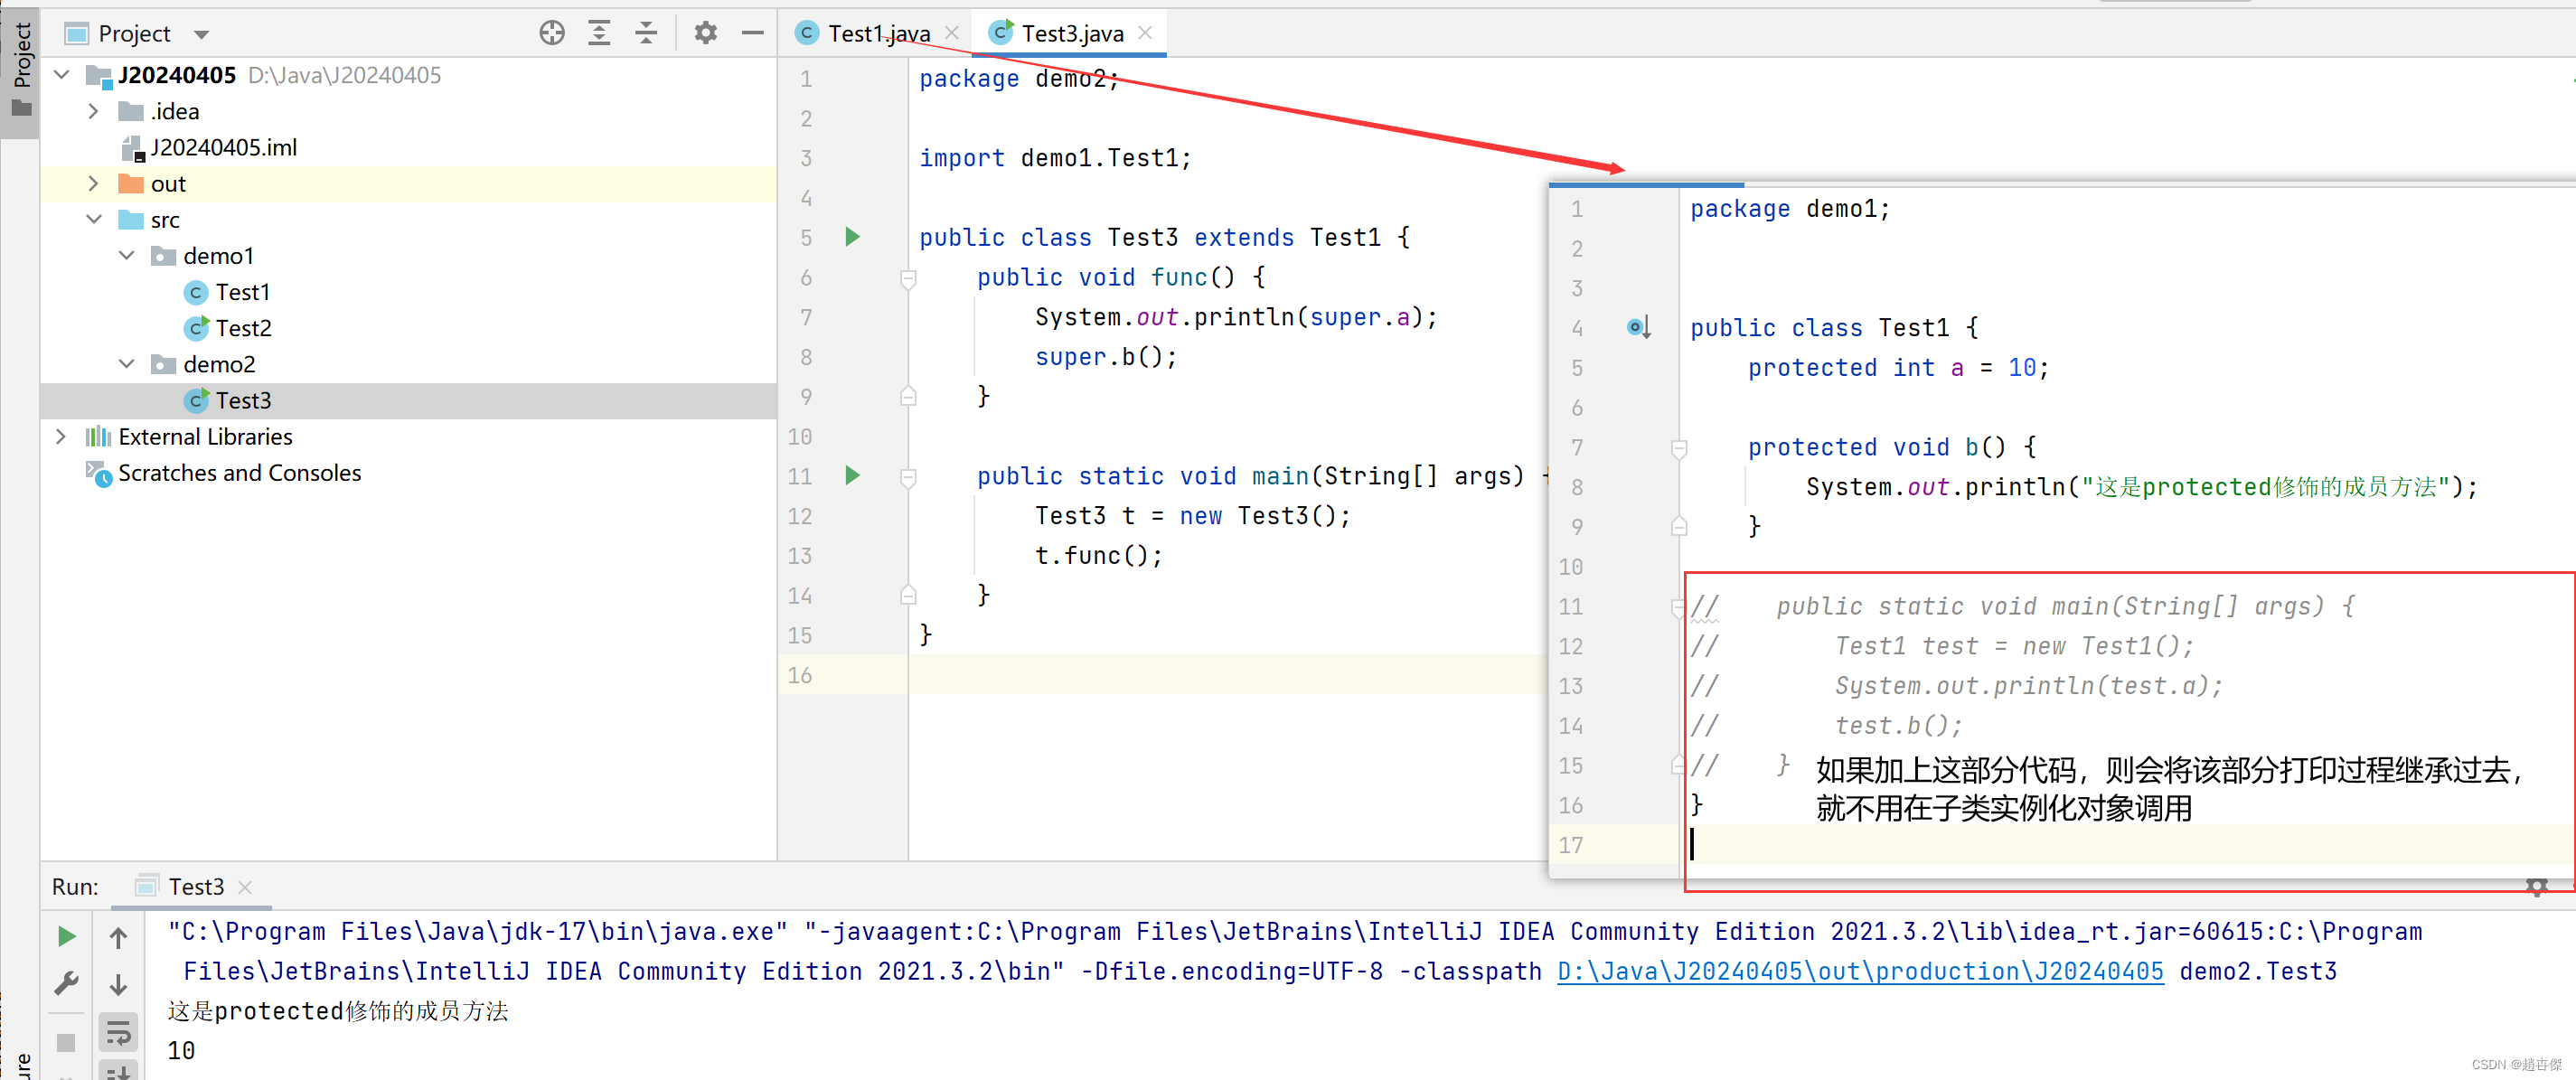The height and width of the screenshot is (1080, 2576).
Task: Toggle the Project sidebar tool window button
Action: (x=20, y=70)
